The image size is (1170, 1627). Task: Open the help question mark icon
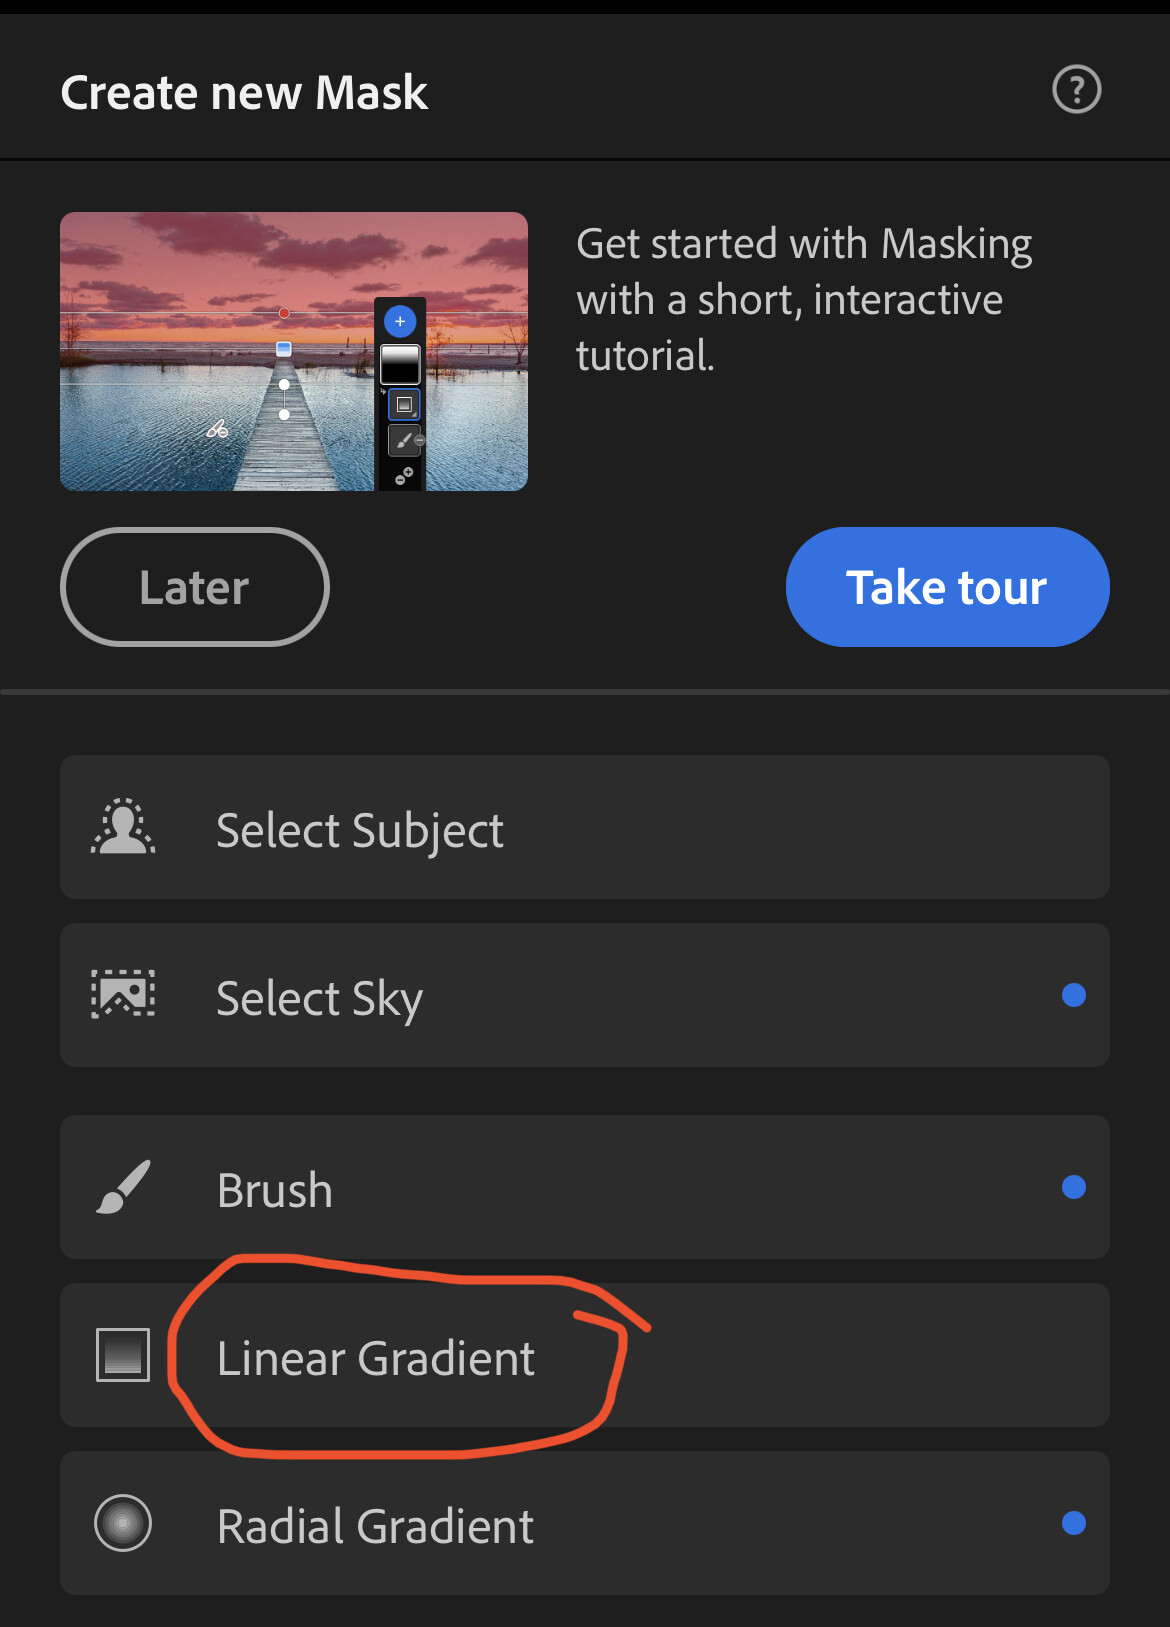[x=1076, y=89]
